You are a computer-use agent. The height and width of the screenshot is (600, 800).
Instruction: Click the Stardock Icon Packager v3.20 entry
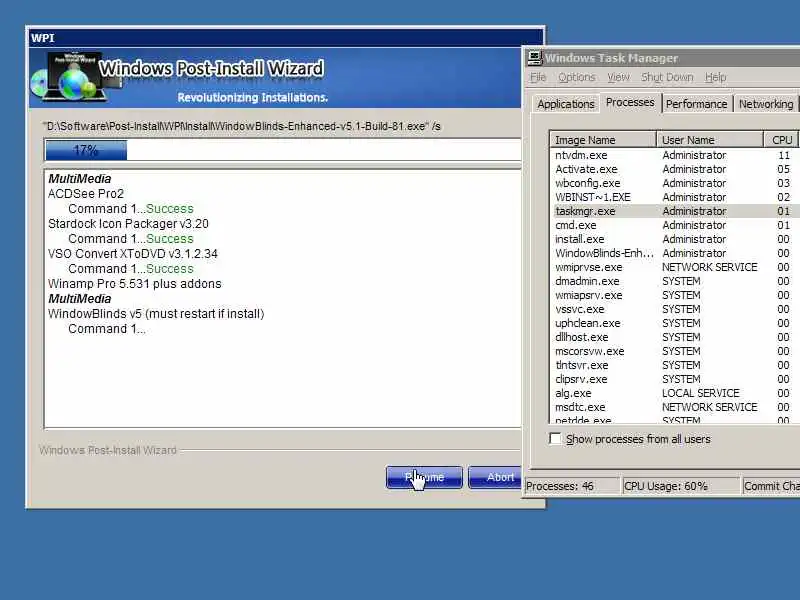tap(128, 224)
